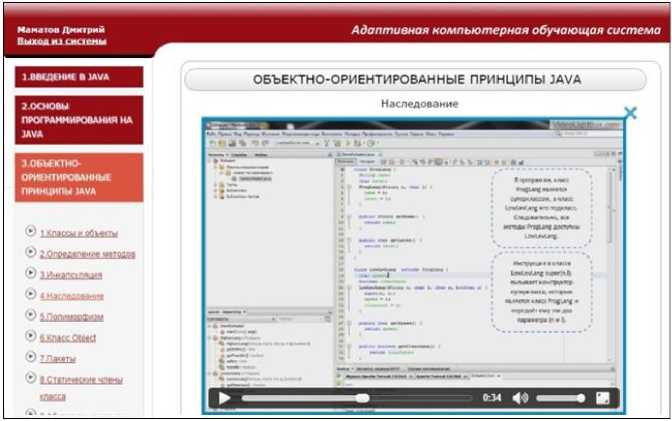Click the play icon beside Пакеты

[30, 357]
